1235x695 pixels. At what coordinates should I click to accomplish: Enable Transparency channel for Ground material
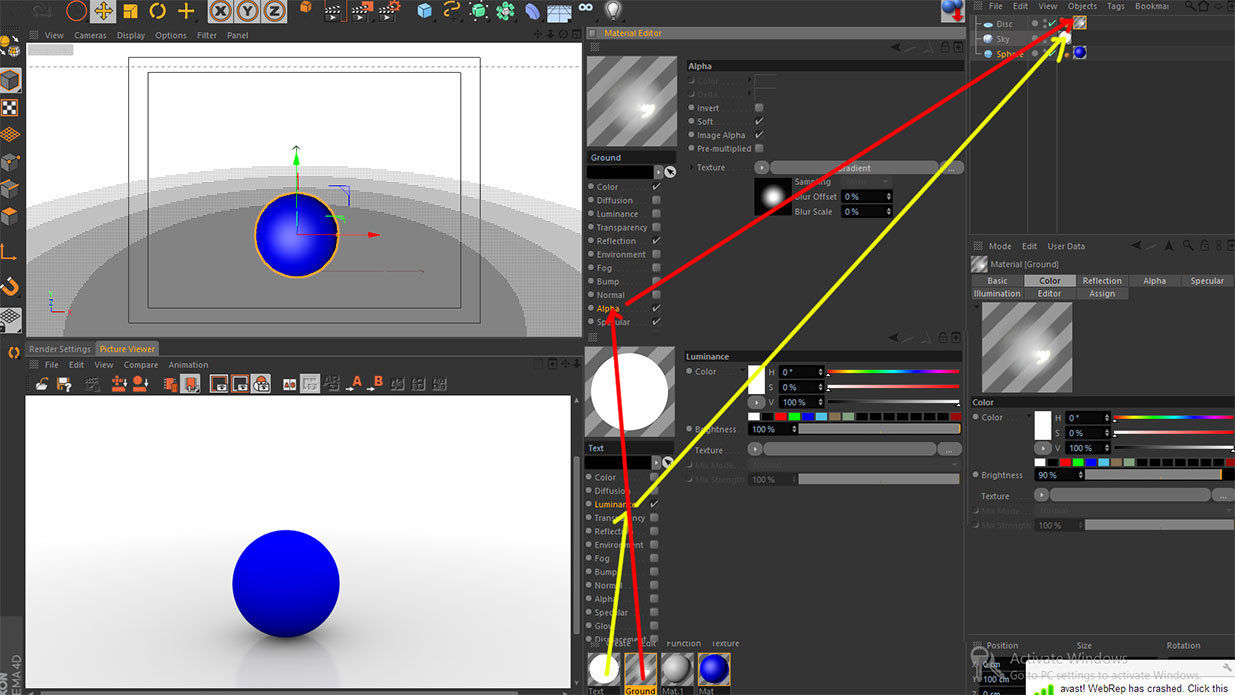coord(656,227)
